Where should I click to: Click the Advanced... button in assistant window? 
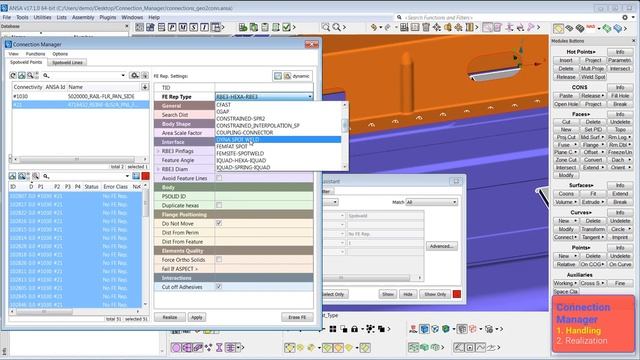[x=441, y=246]
